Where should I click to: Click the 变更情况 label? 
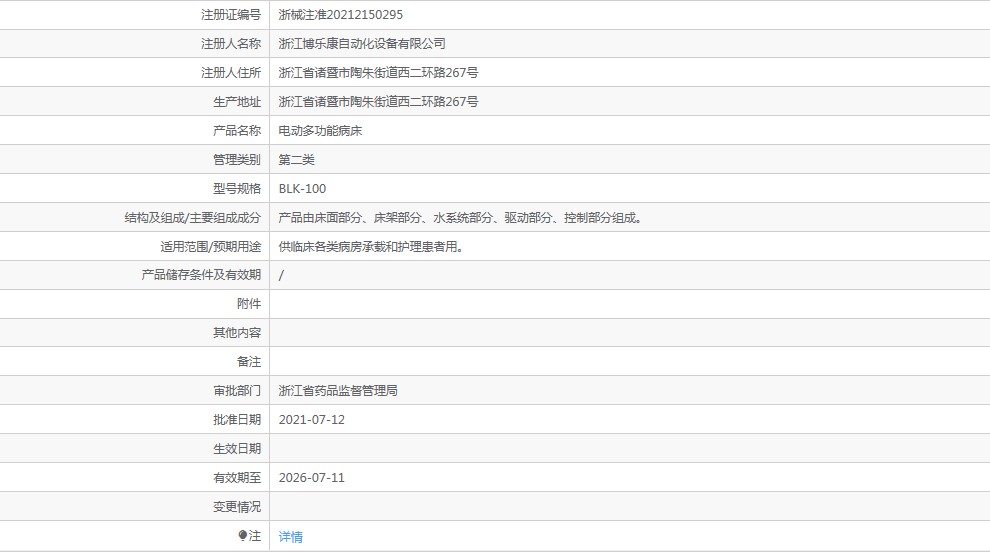(237, 507)
